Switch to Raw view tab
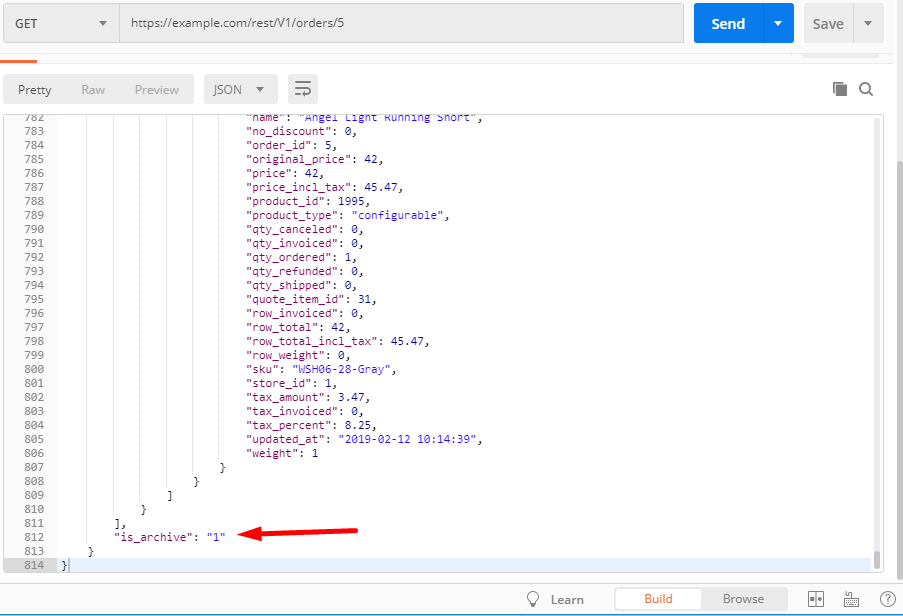The image size is (903, 616). point(93,89)
